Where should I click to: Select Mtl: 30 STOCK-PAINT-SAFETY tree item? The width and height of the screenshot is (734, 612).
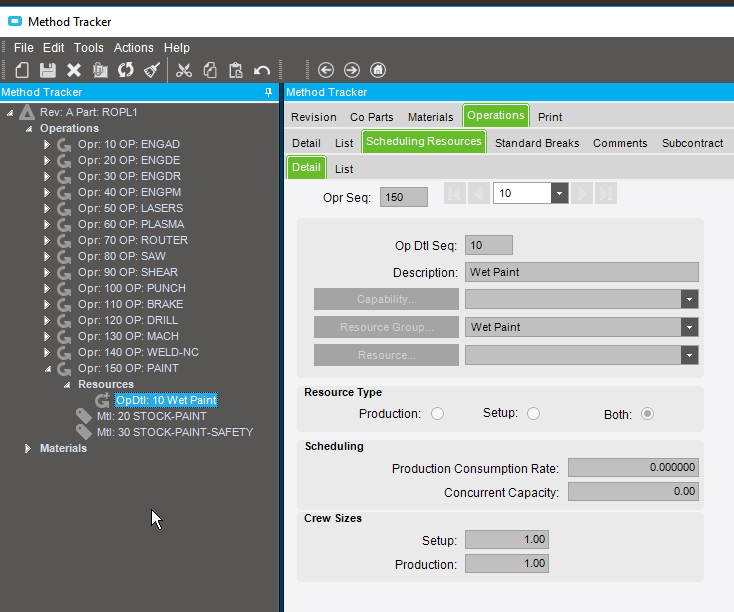pos(174,432)
